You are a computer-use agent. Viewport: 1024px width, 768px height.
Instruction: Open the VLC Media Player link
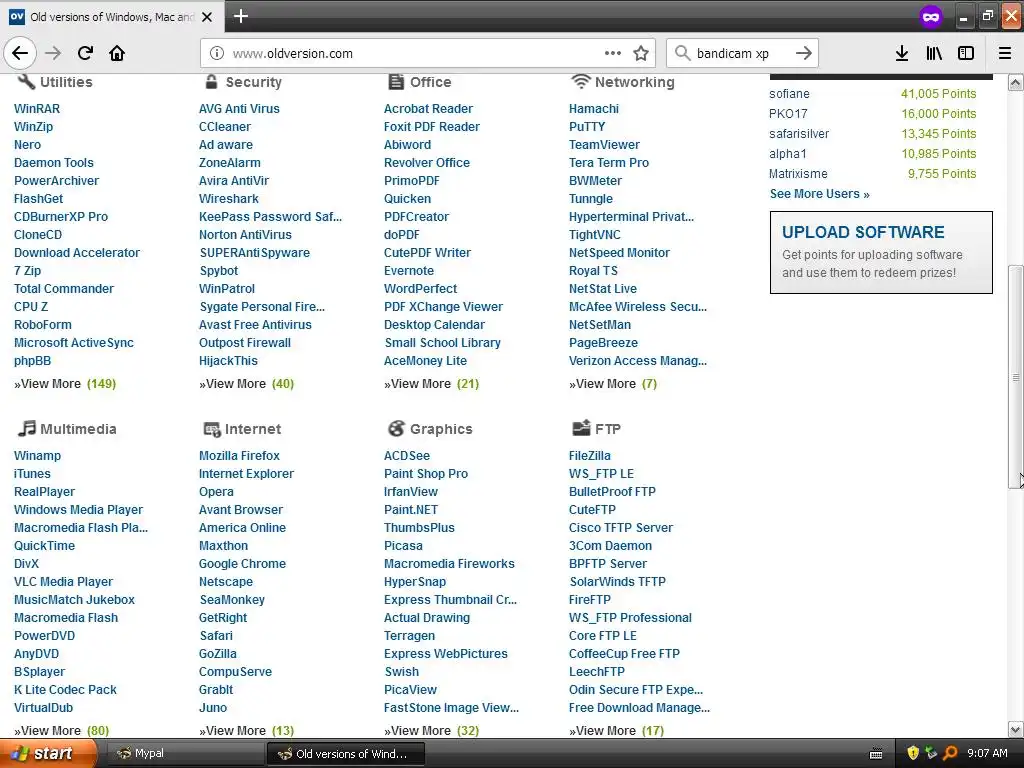tap(63, 581)
